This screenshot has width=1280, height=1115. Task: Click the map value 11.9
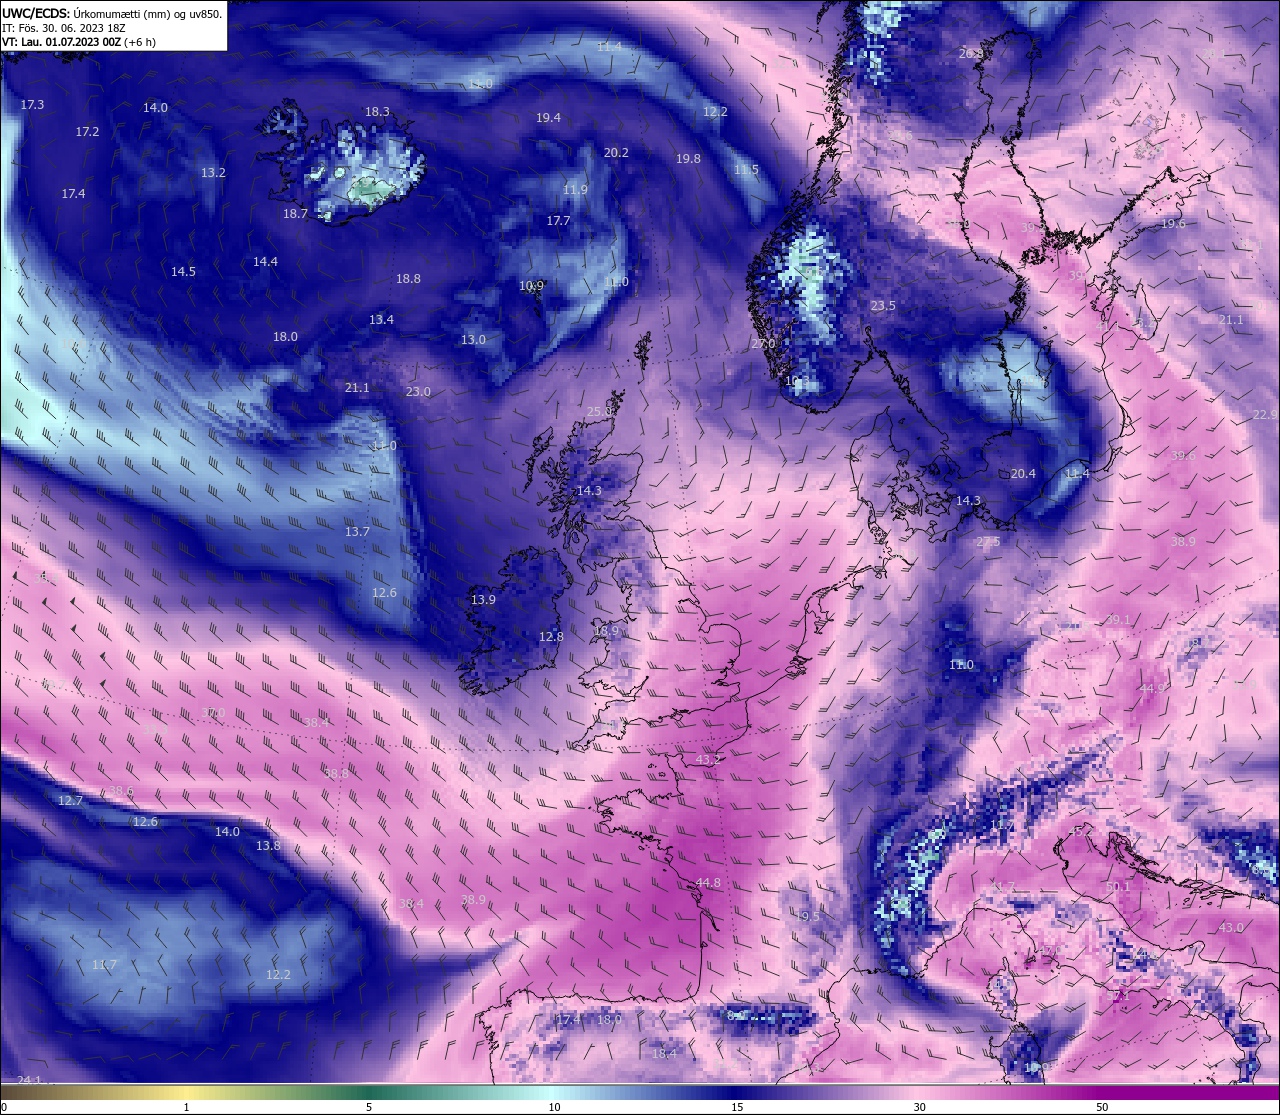pyautogui.click(x=575, y=190)
